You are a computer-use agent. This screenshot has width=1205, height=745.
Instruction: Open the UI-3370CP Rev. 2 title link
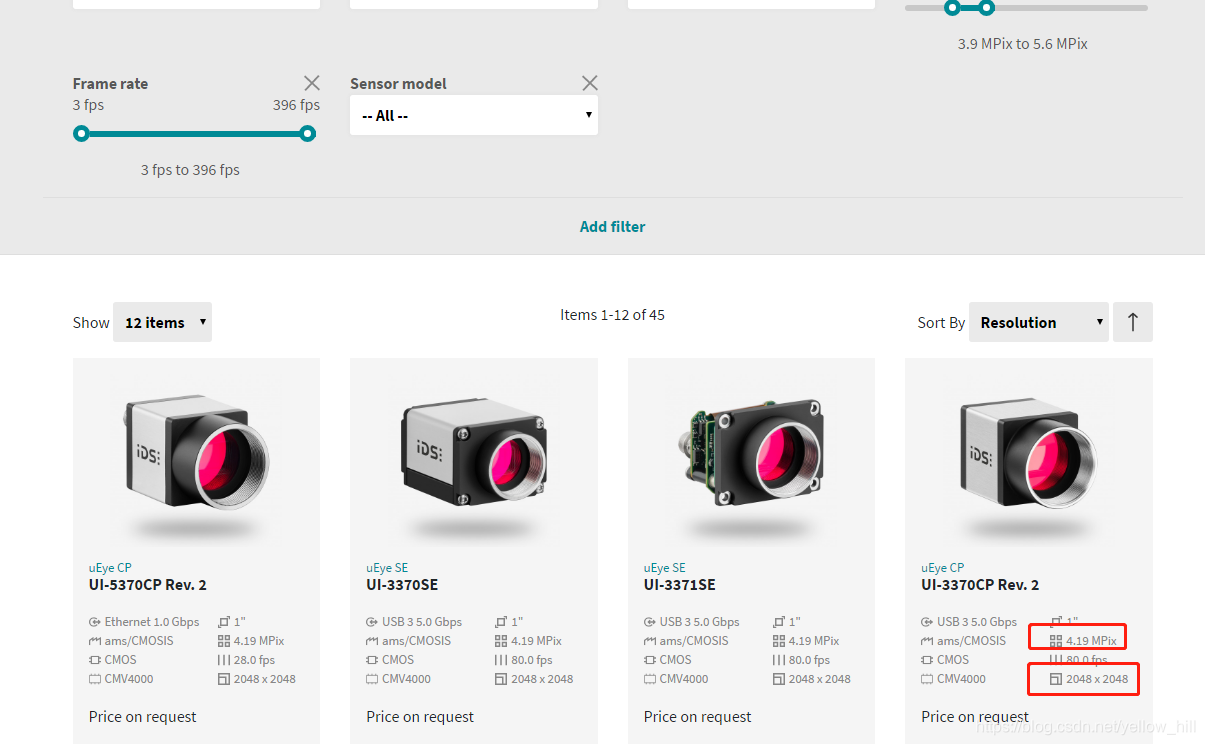coord(980,585)
